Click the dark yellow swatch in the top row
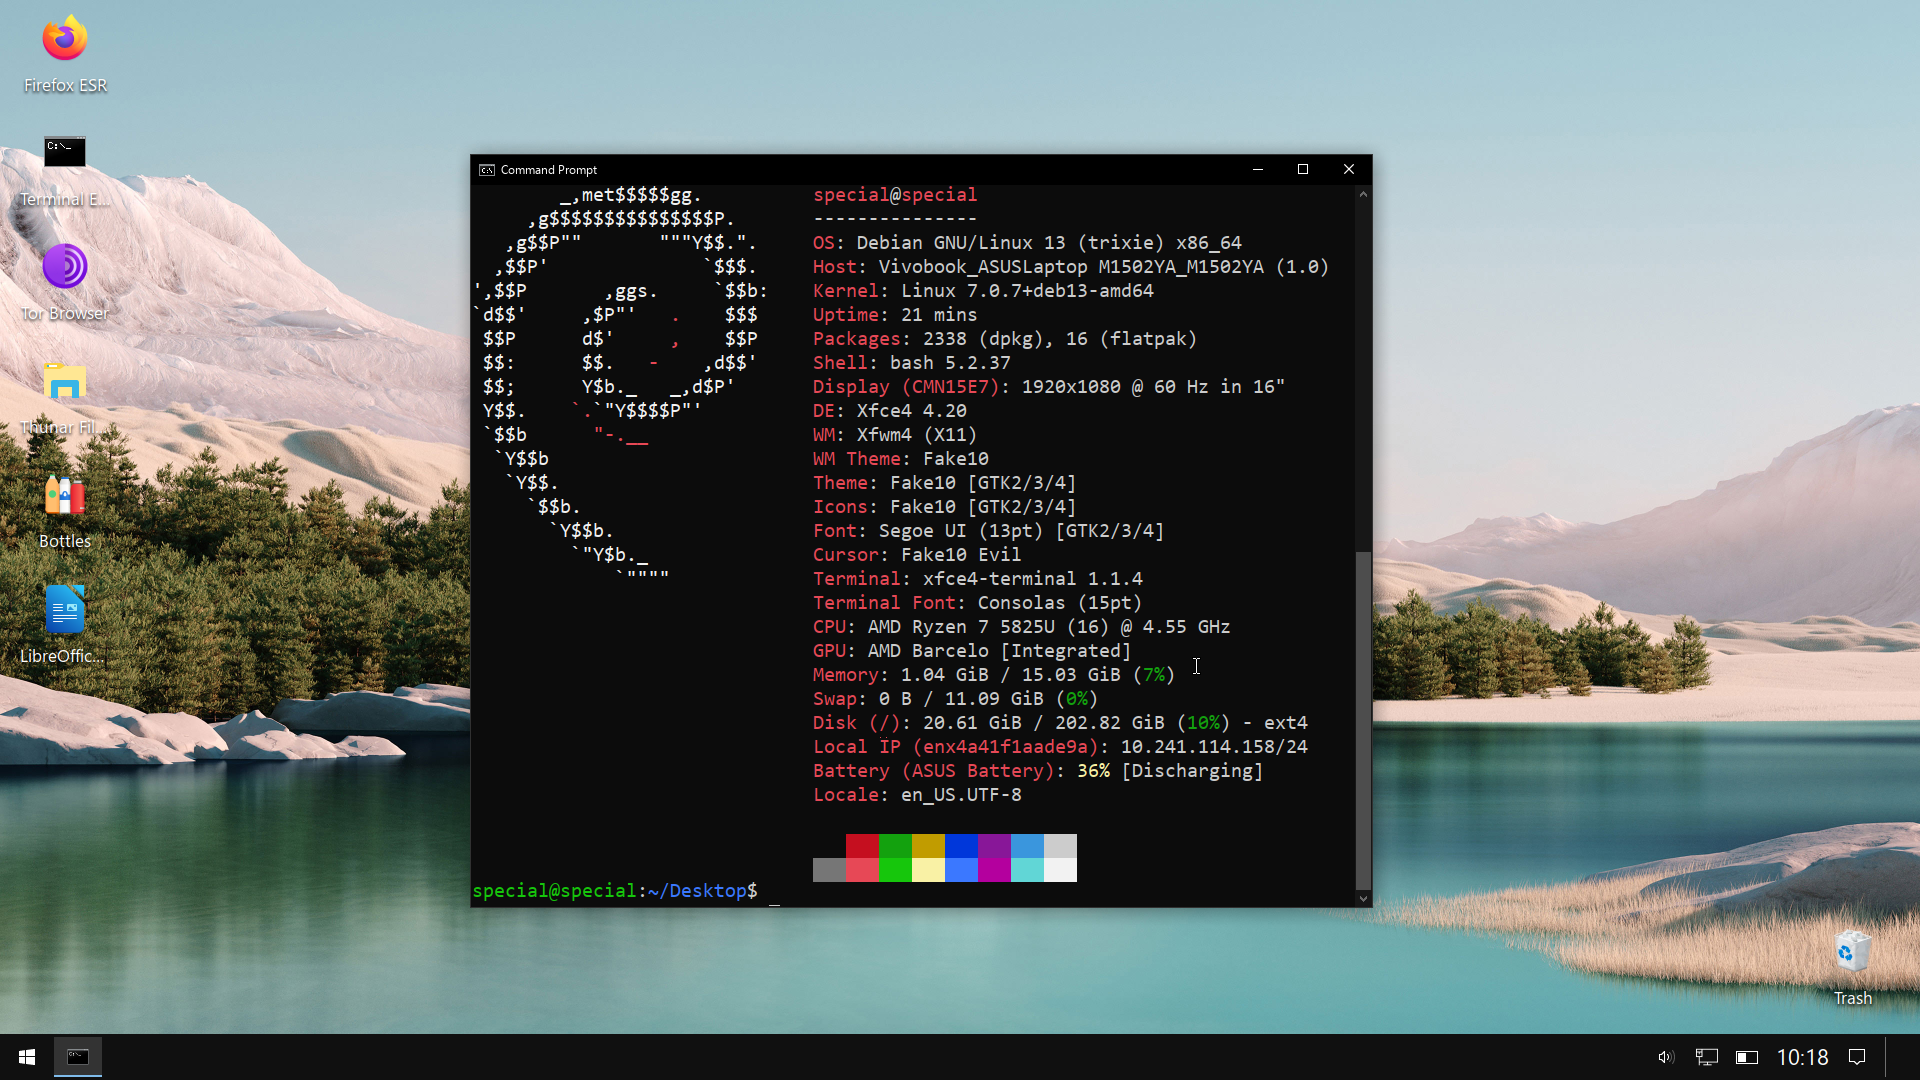This screenshot has height=1080, width=1920. [928, 846]
